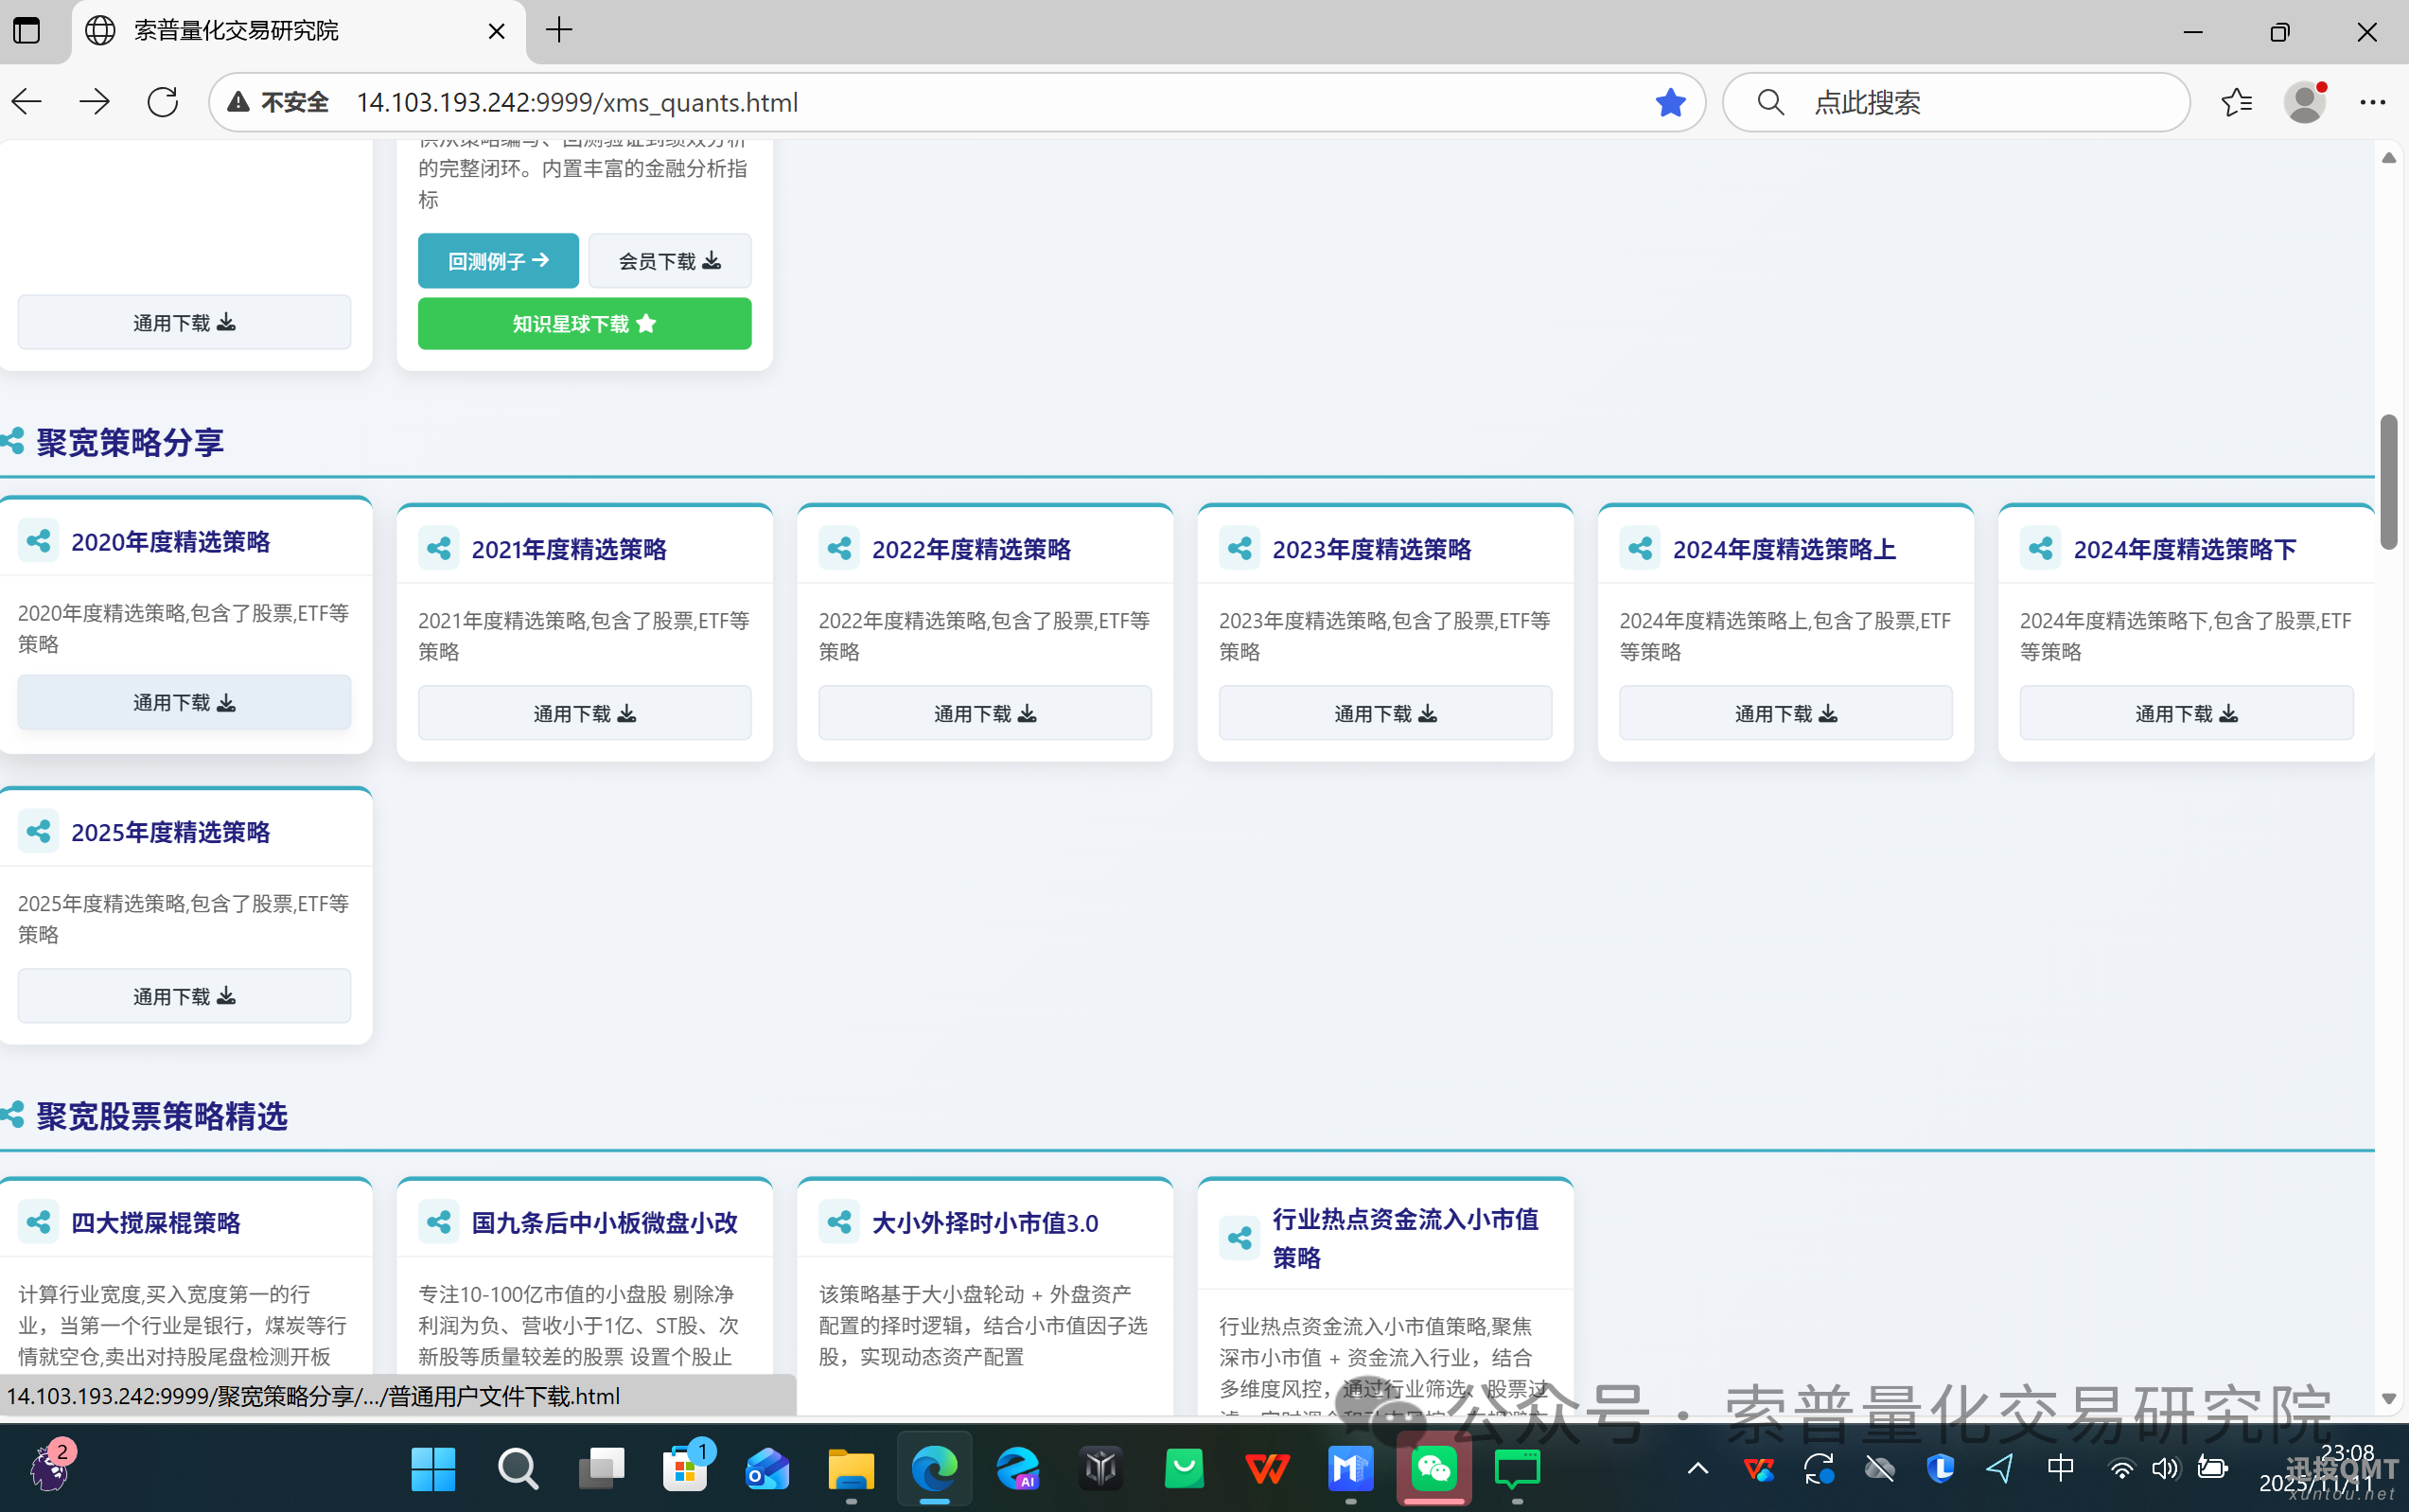Click the favorite star in the address bar

(x=1668, y=101)
